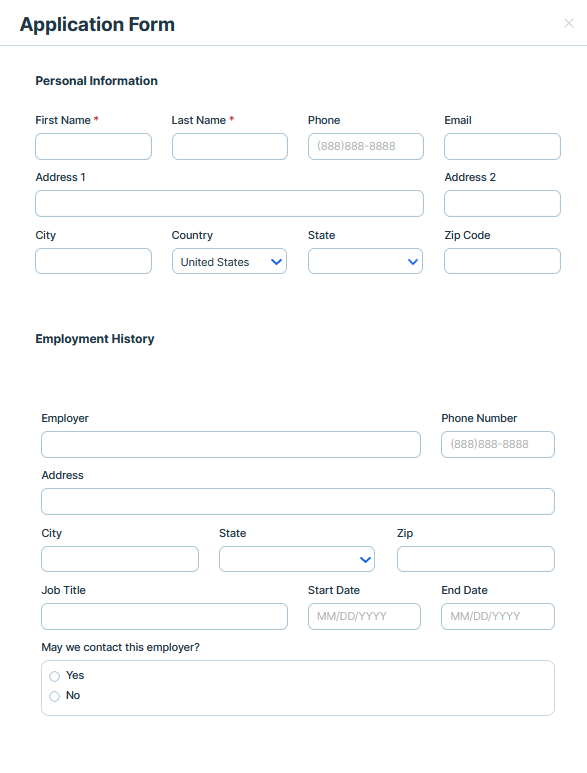Screen dimensions: 587x773
Task: Click the First Name input field
Action: [x=93, y=146]
